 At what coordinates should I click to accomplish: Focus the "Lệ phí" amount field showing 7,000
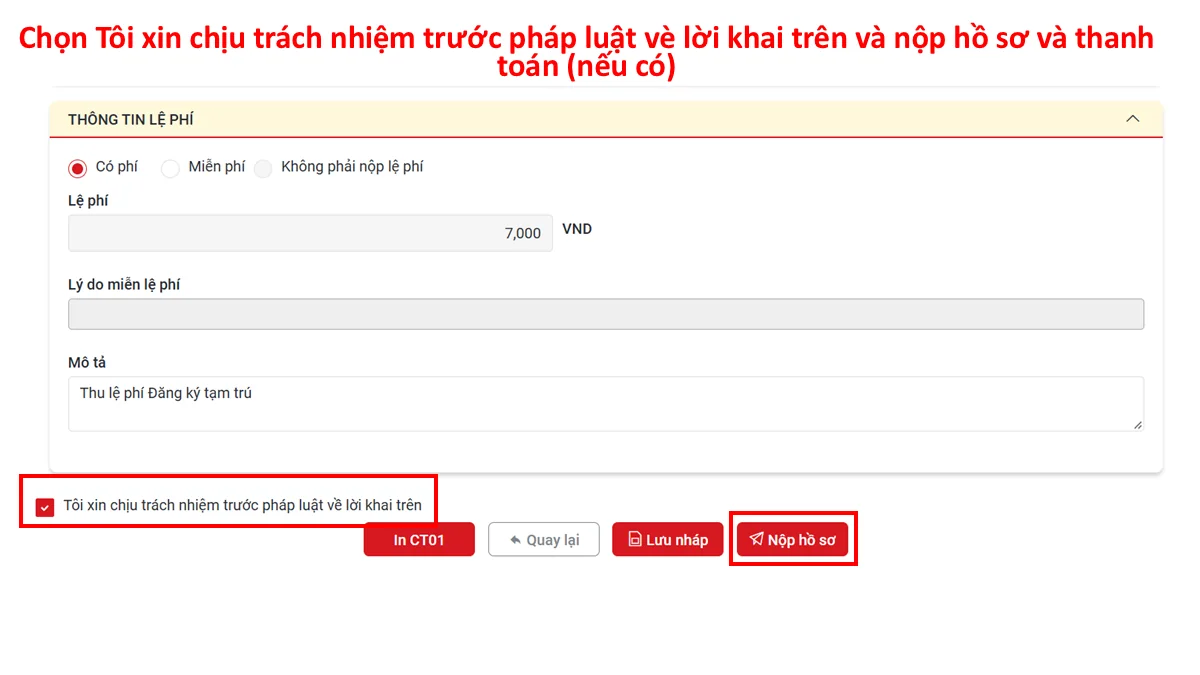[310, 233]
